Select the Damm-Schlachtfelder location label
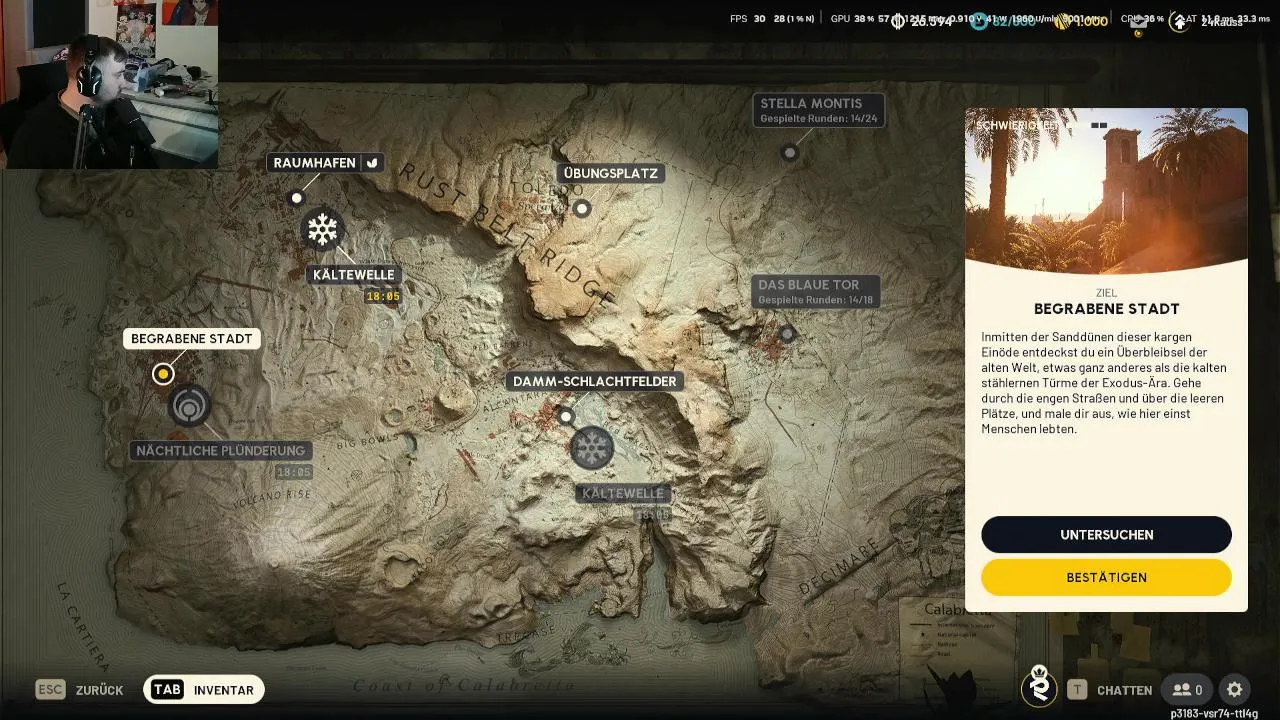This screenshot has width=1280, height=720. click(594, 381)
